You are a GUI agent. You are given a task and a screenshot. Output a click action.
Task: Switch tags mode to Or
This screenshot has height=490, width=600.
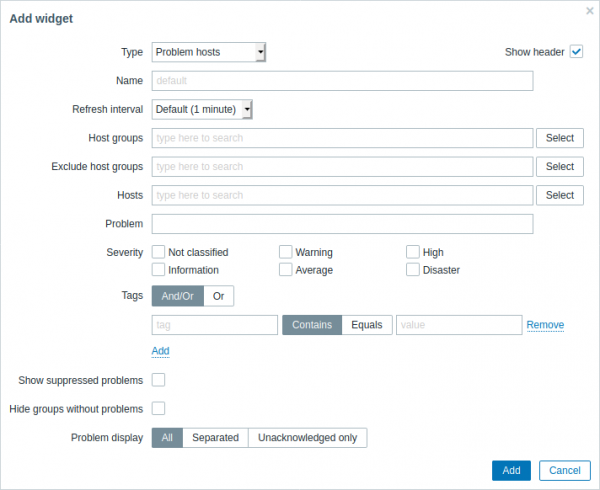(x=218, y=296)
